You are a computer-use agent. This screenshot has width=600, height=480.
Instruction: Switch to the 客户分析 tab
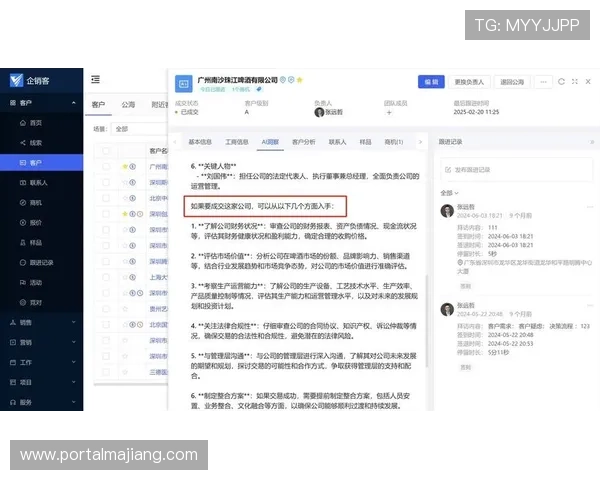pos(304,142)
